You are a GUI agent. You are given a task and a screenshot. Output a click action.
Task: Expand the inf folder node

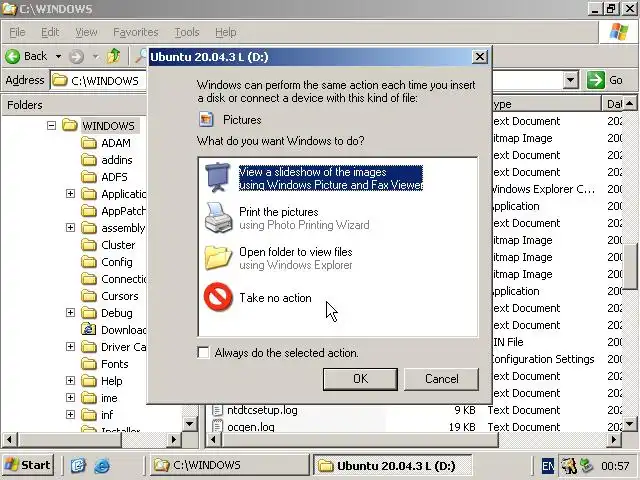[70, 415]
